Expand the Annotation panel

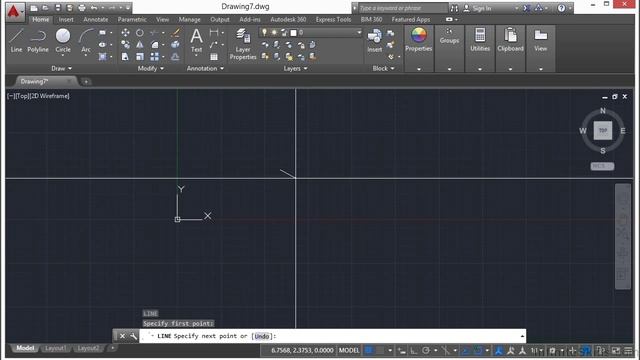[x=205, y=68]
